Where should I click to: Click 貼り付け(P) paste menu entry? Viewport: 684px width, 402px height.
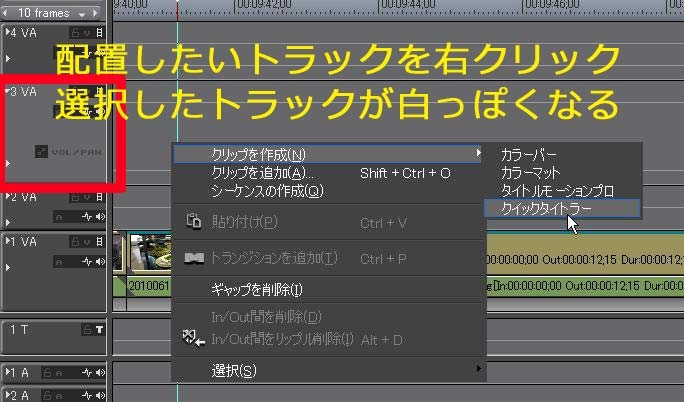328,222
